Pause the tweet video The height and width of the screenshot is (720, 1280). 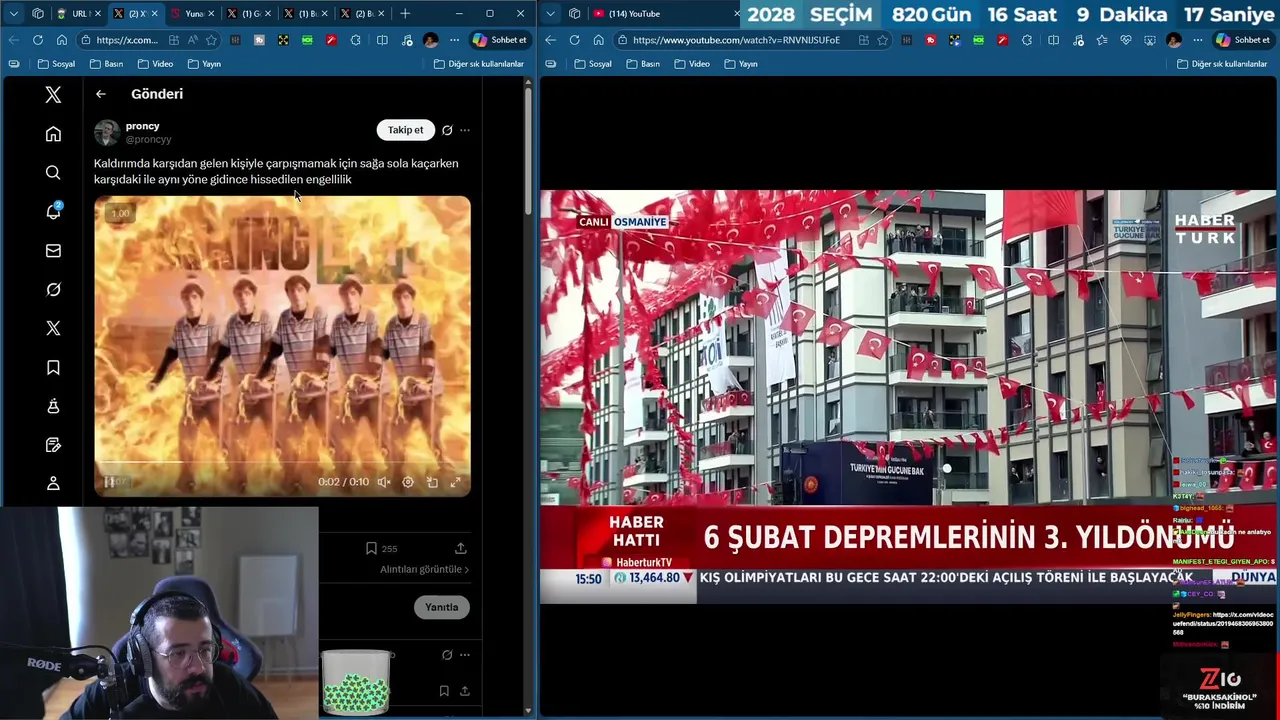point(109,482)
